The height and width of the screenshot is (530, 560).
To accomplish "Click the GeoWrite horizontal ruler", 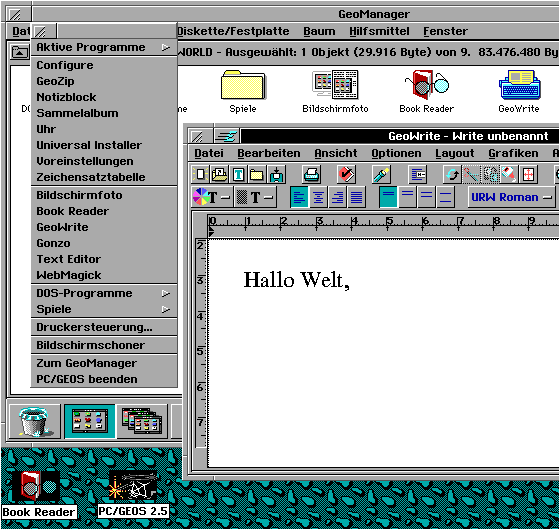I will [x=383, y=225].
